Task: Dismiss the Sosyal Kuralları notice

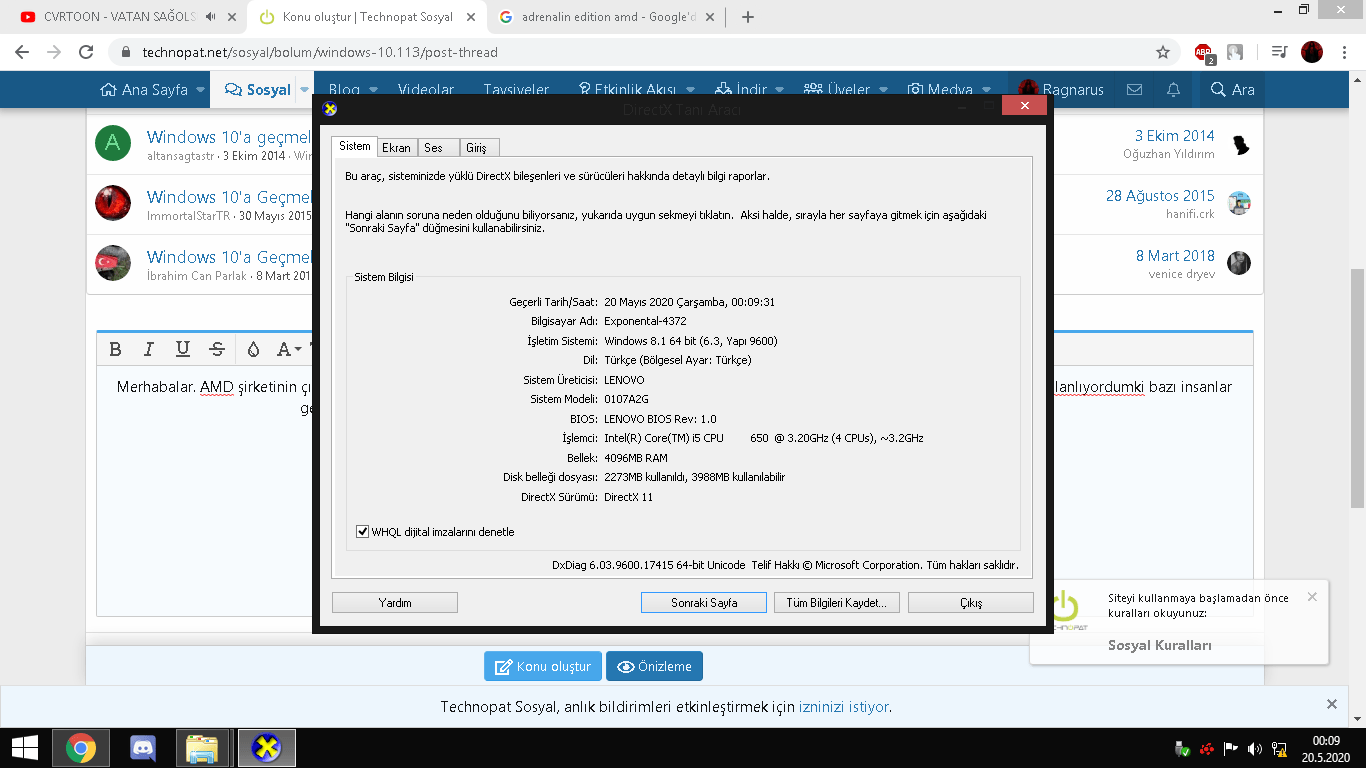Action: (1312, 597)
